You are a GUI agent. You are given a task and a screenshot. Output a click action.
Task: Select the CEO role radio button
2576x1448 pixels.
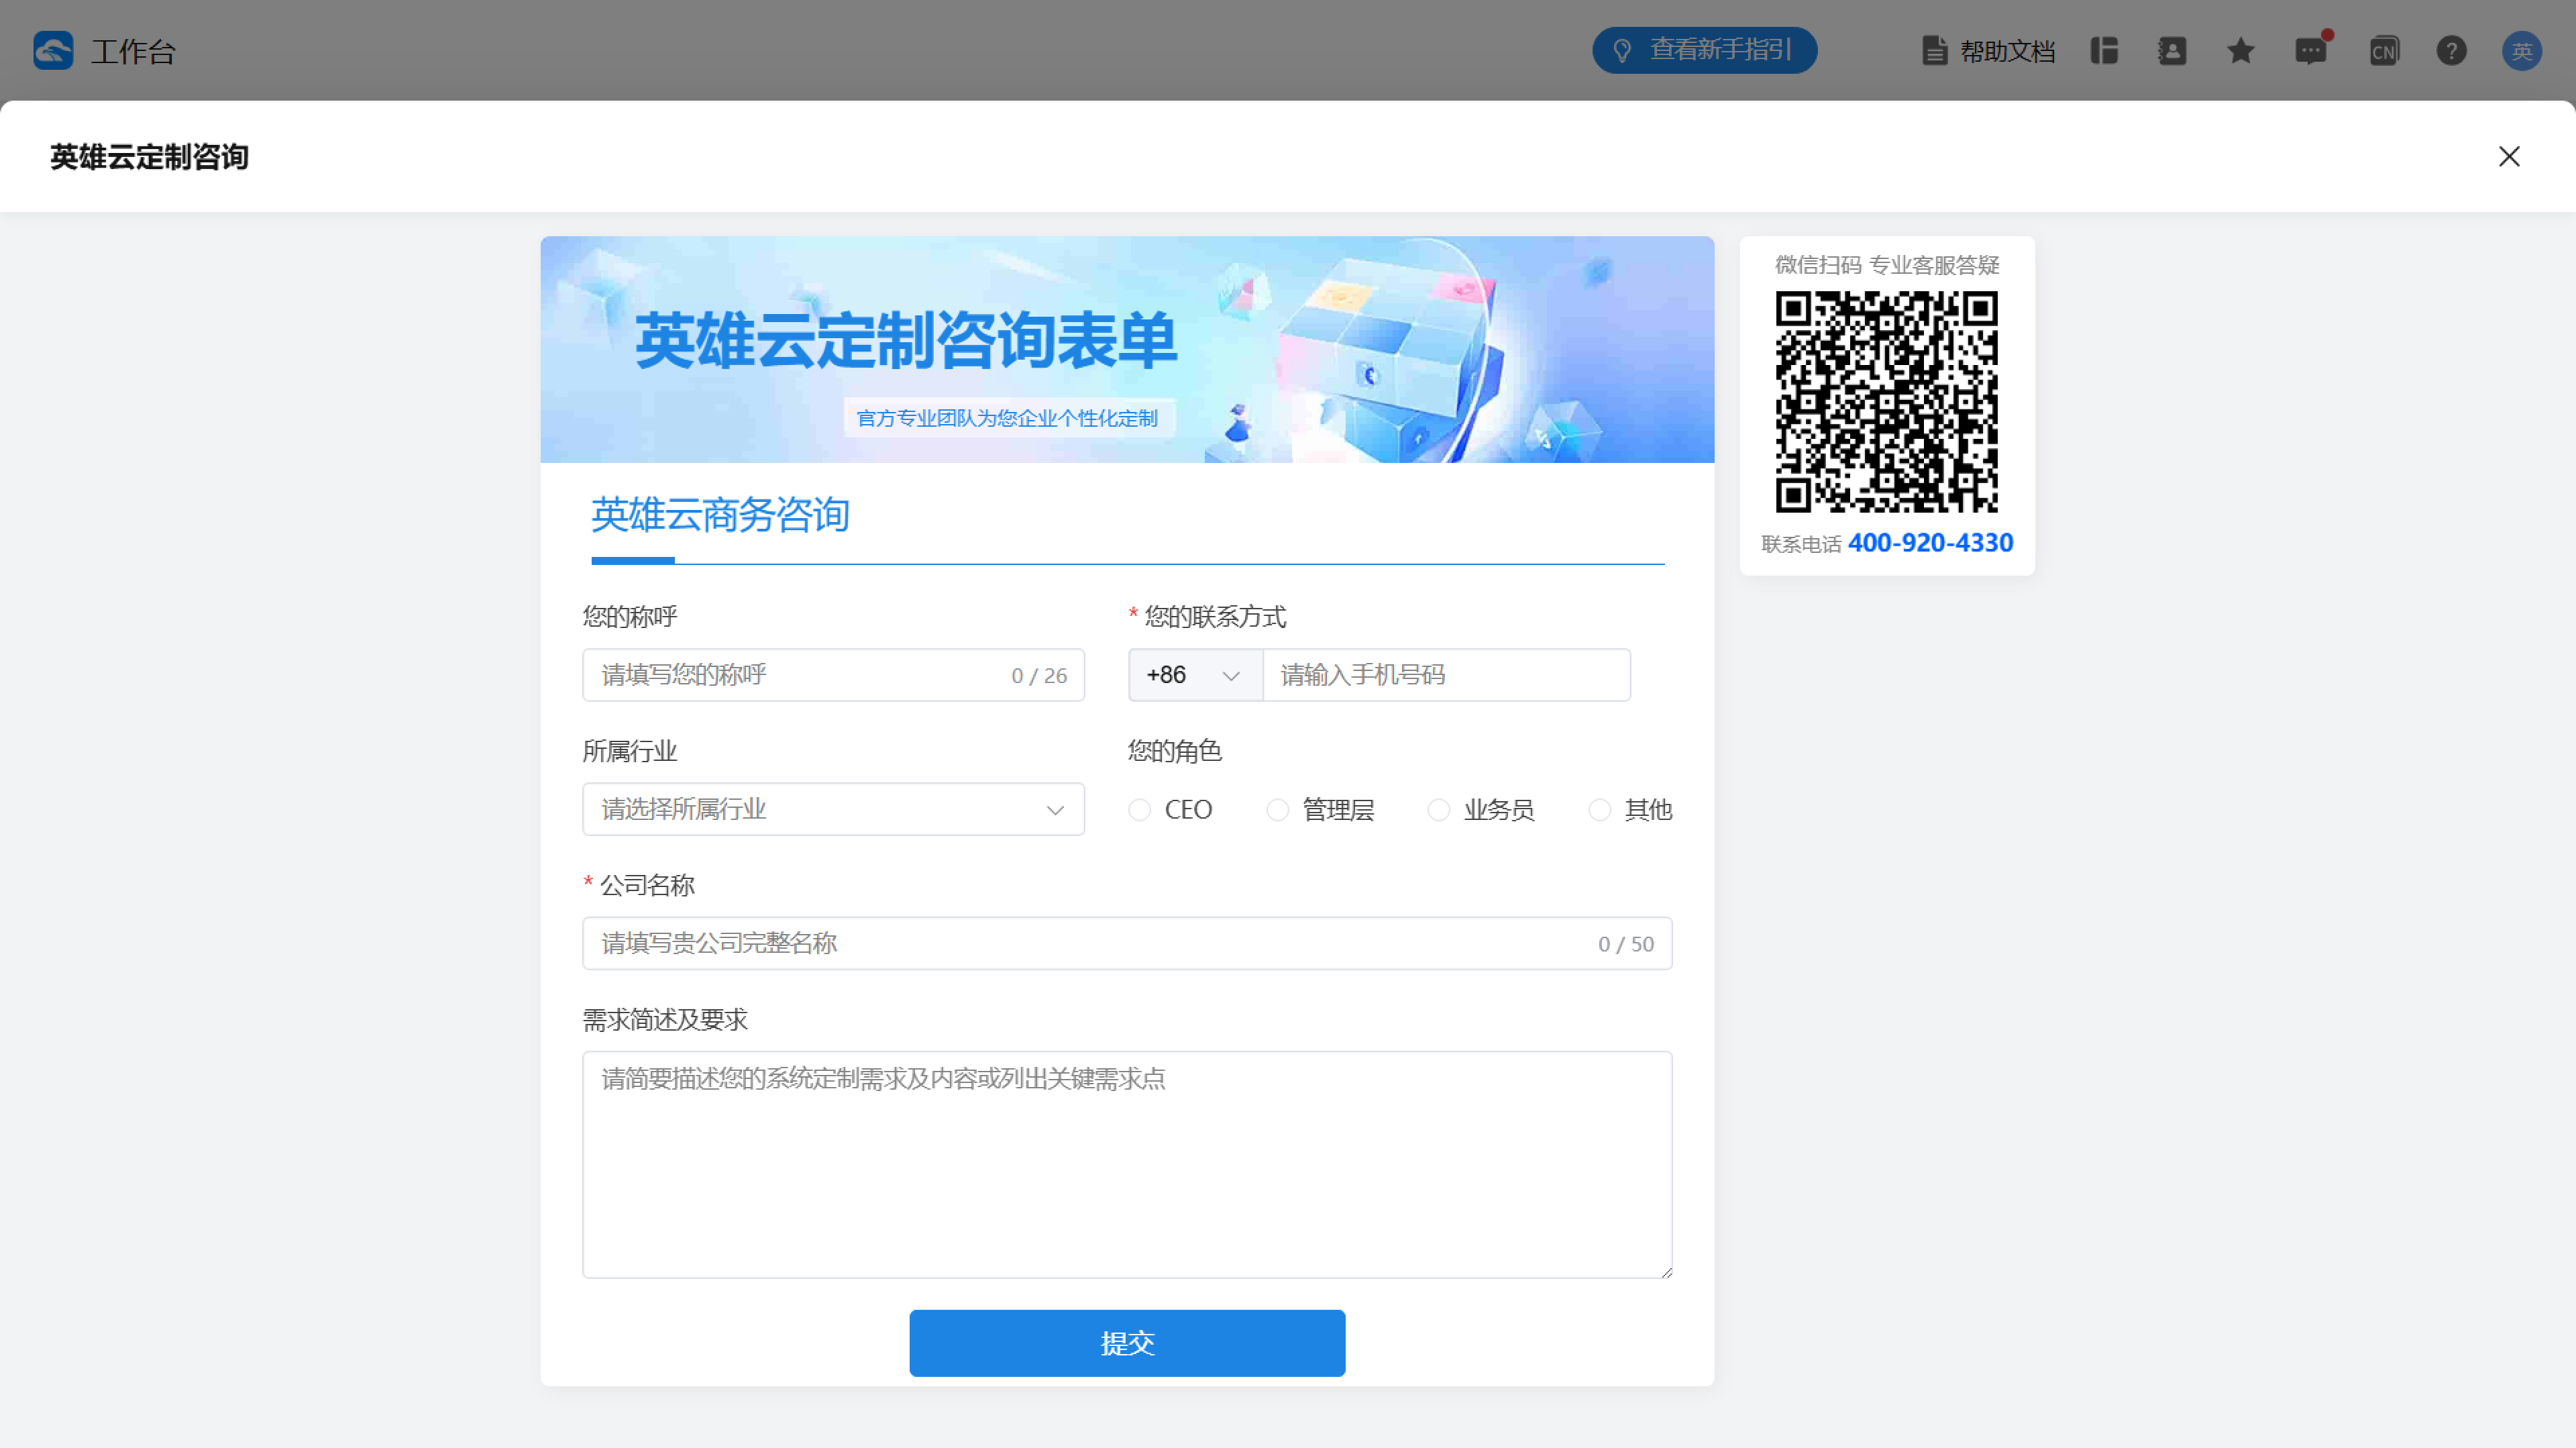coord(1140,809)
